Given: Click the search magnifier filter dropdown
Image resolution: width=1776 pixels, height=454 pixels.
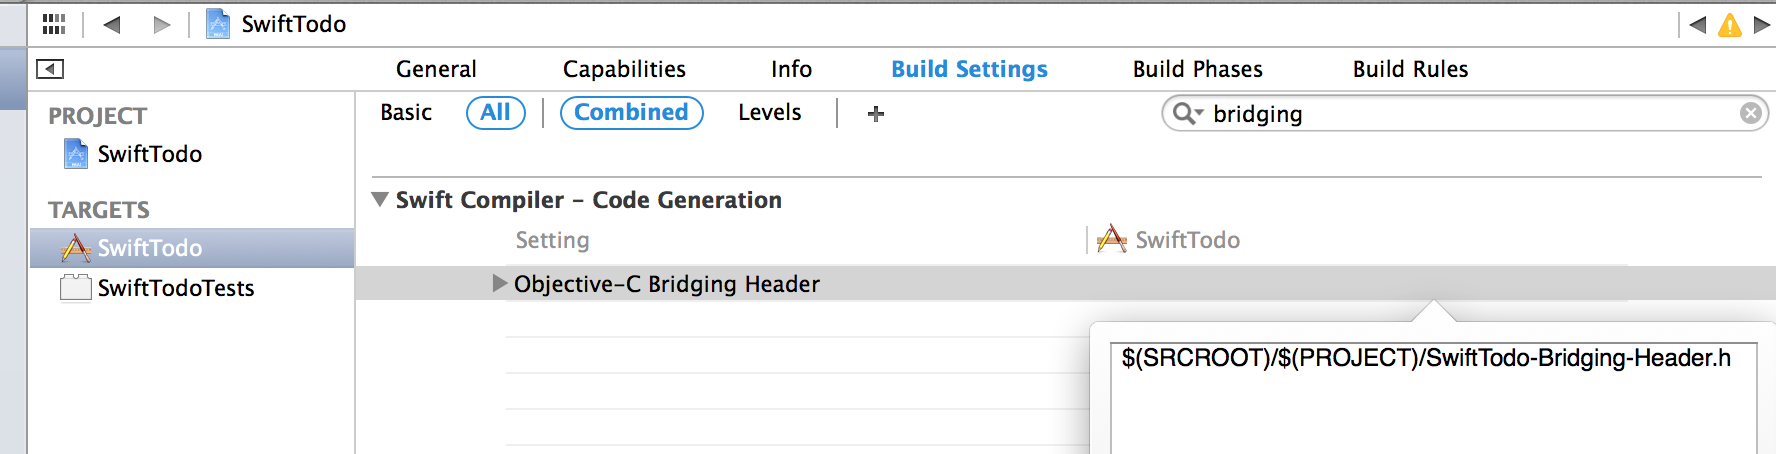Looking at the screenshot, I should (1187, 113).
